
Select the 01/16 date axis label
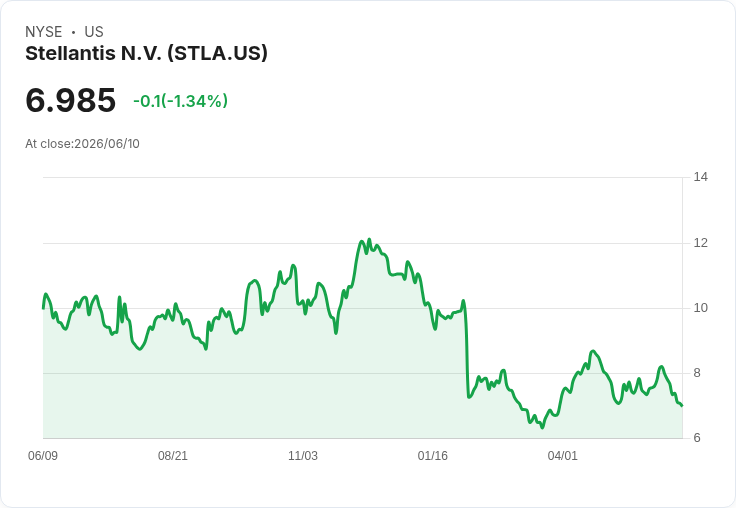(433, 455)
